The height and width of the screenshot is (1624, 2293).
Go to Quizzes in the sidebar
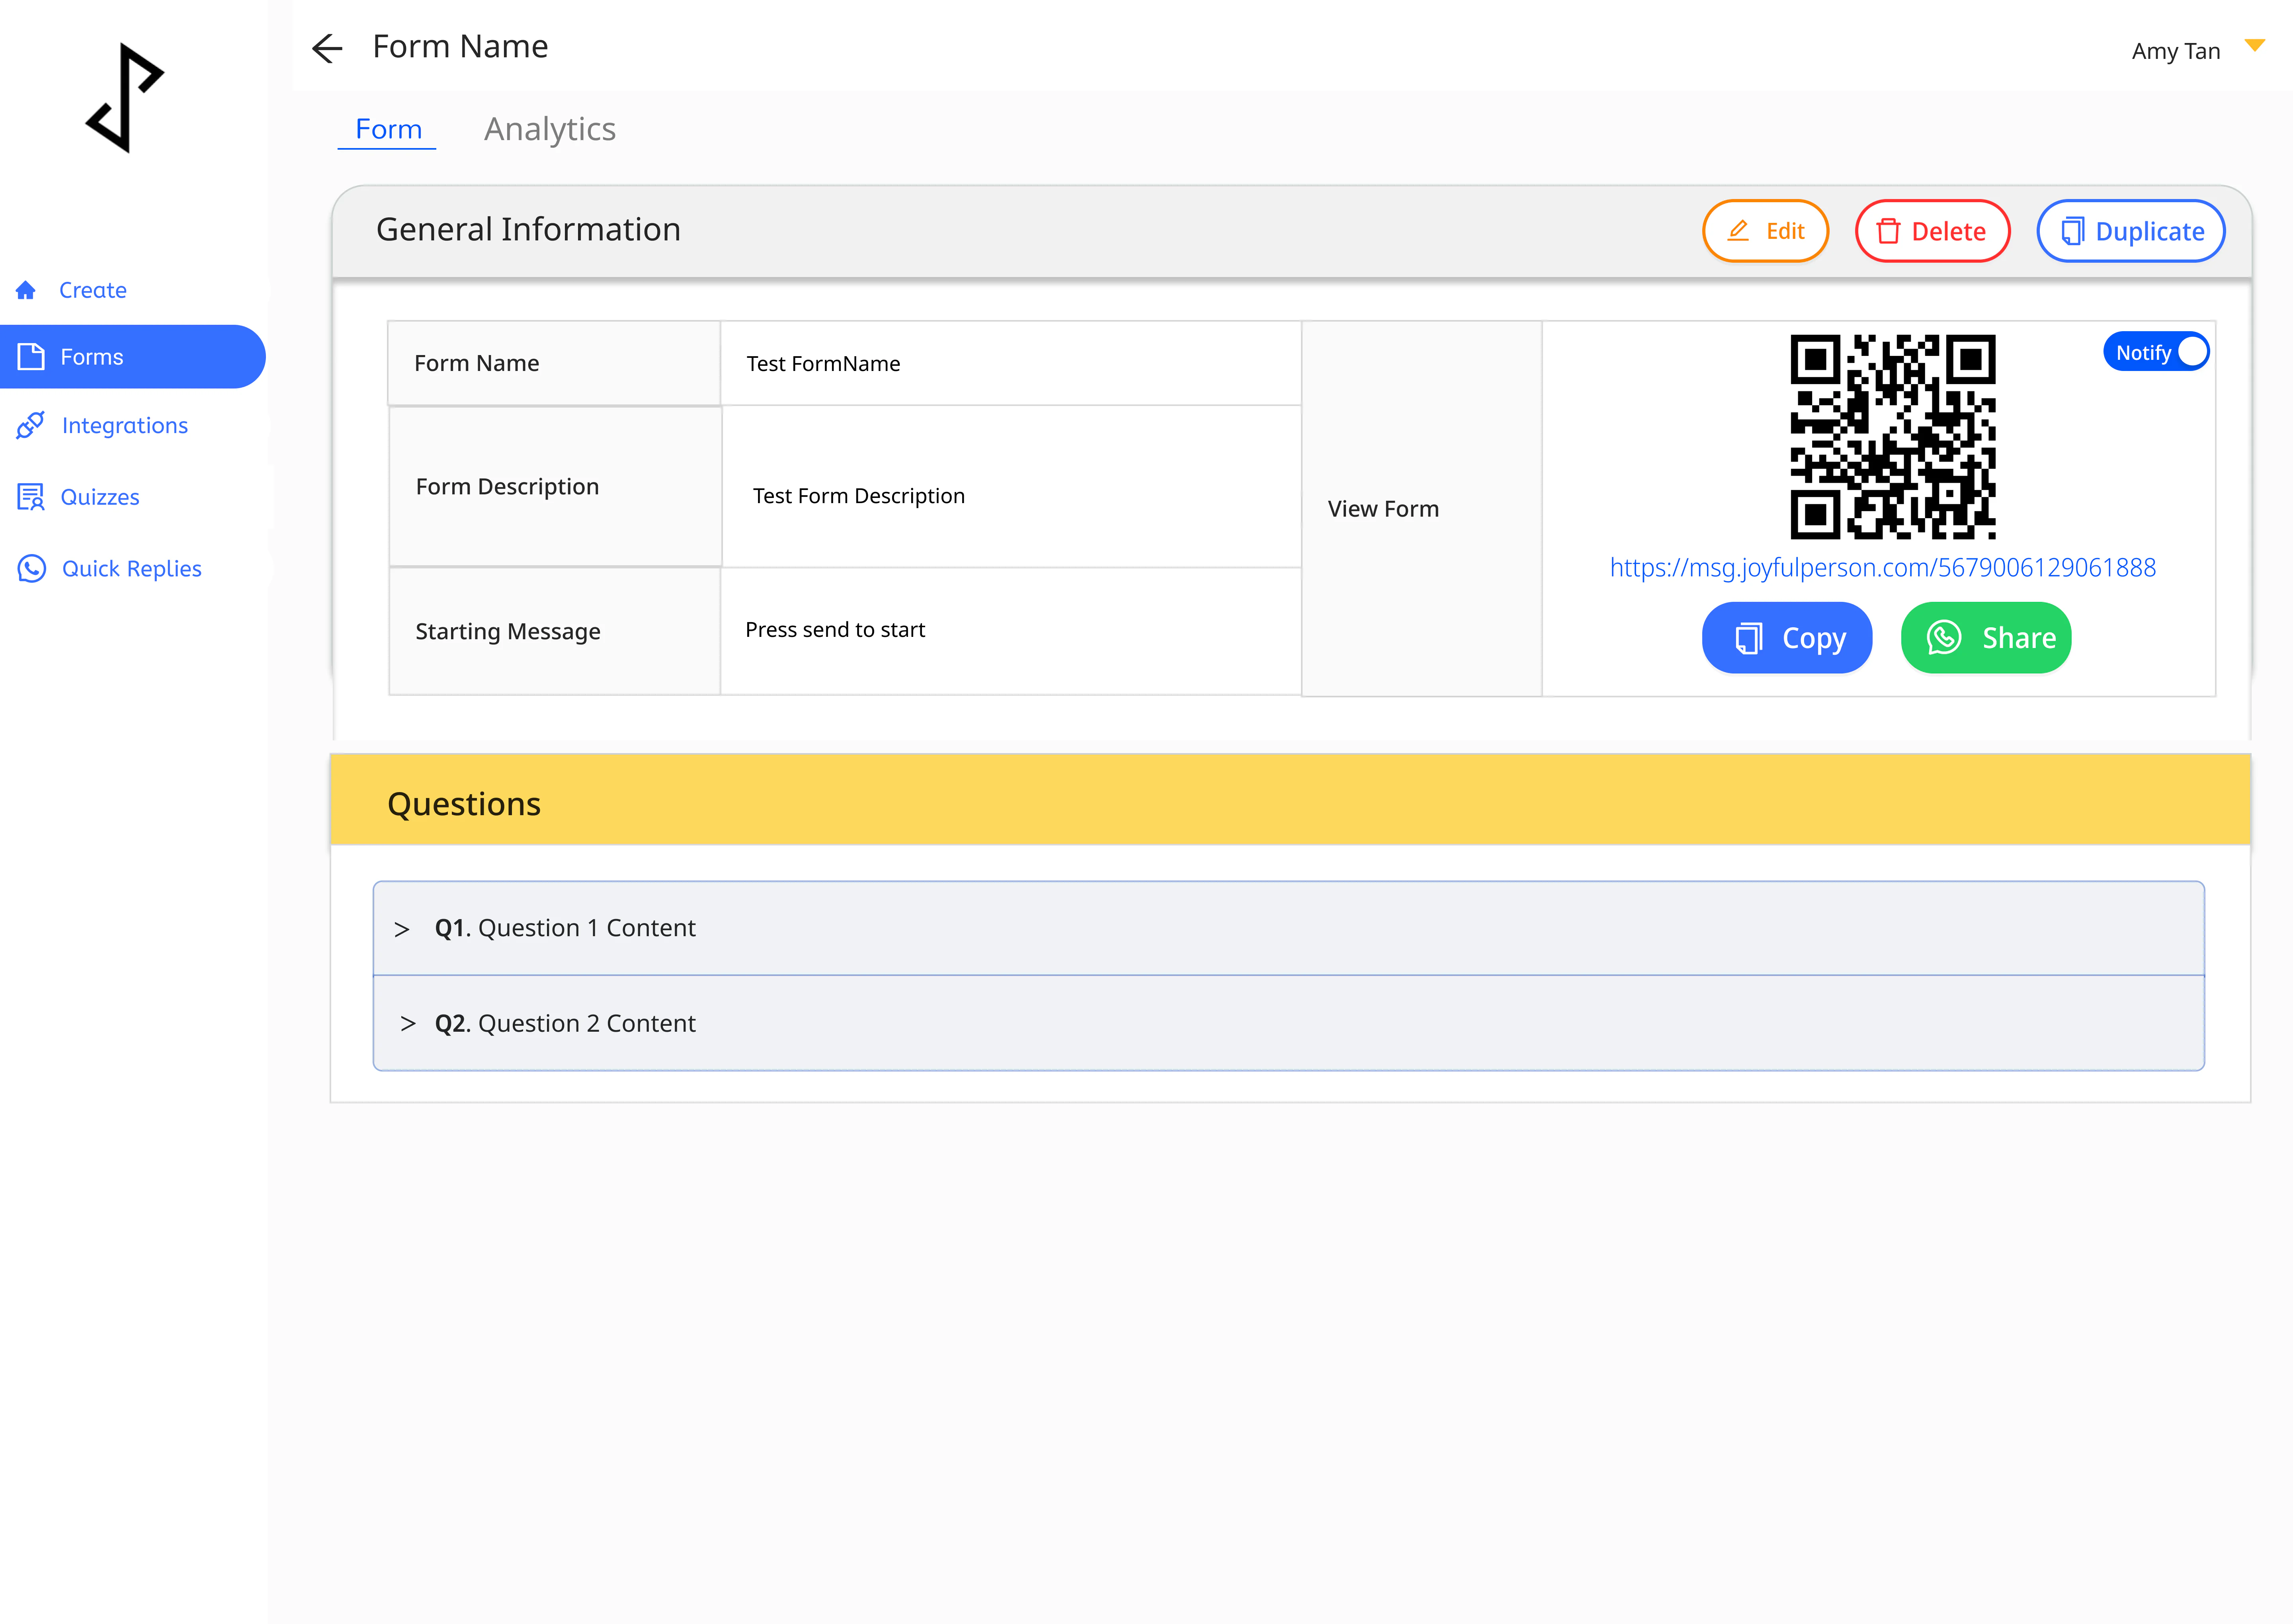coord(100,497)
